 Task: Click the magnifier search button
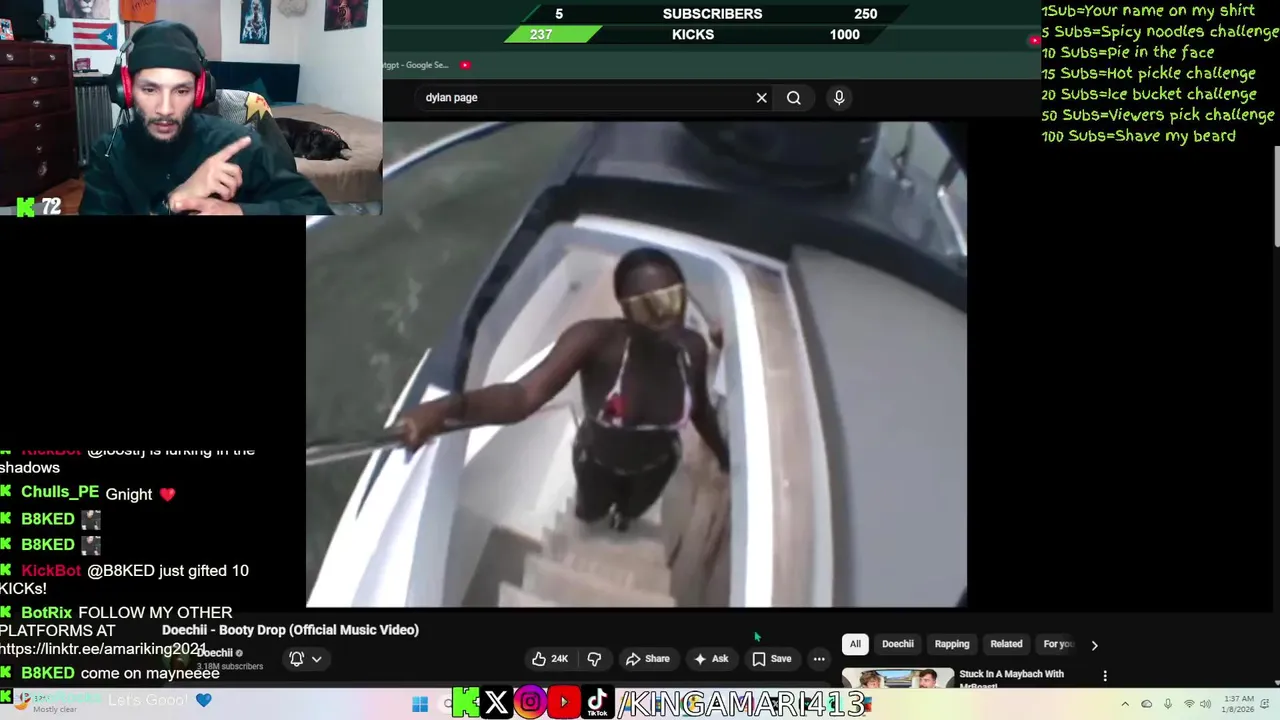click(x=793, y=98)
